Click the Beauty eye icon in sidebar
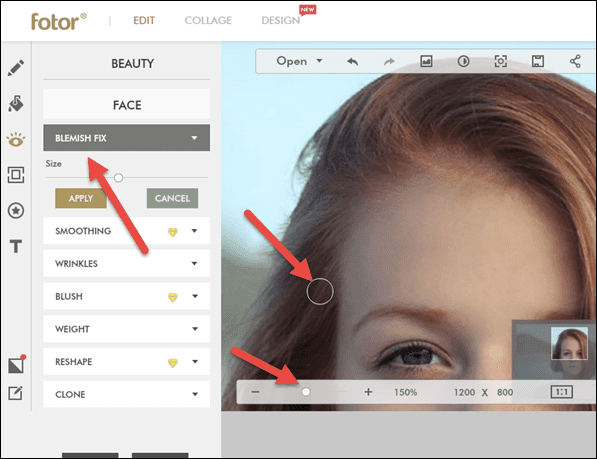Screen dimensions: 597x459 coord(16,140)
